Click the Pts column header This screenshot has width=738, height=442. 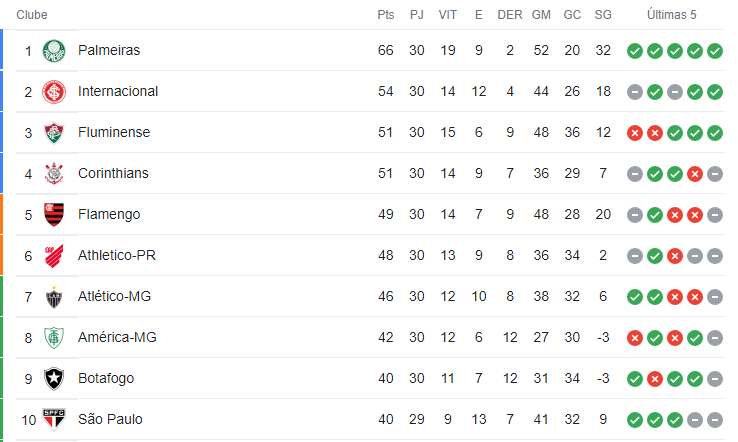(385, 15)
